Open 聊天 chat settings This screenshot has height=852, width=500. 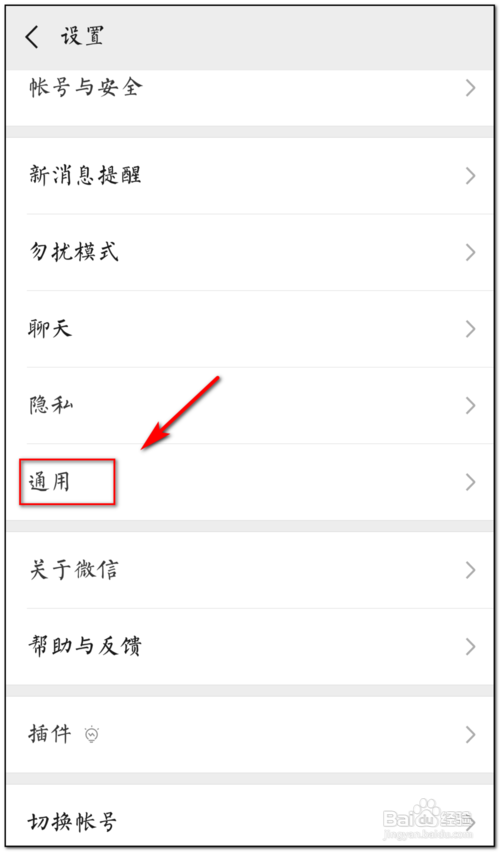tap(249, 329)
